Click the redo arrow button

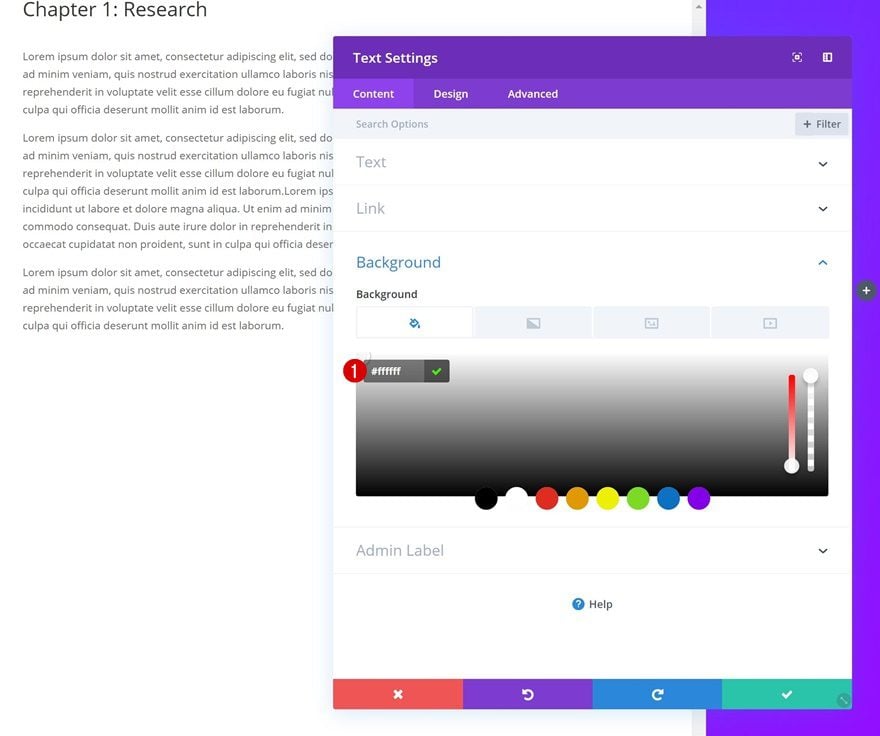pos(657,694)
